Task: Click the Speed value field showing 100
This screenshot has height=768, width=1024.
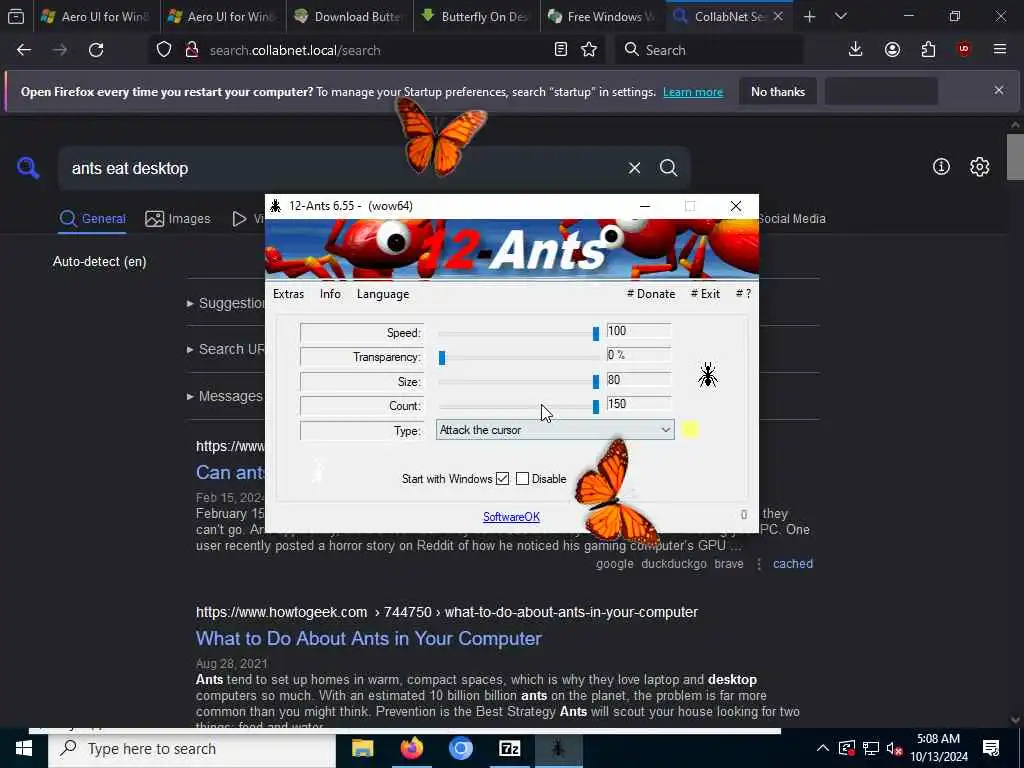Action: 639,330
